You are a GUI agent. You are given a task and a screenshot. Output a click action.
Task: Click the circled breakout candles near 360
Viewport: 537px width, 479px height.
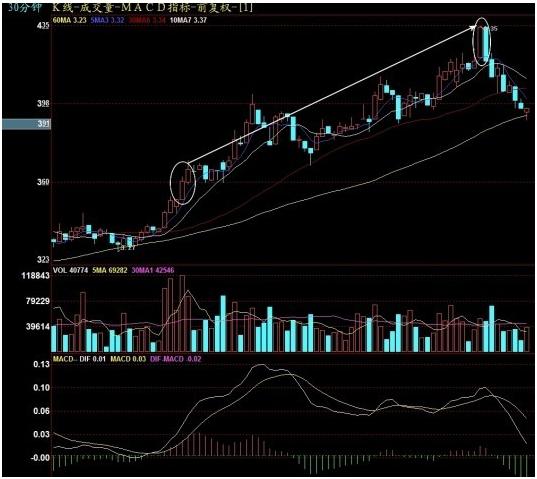[x=183, y=183]
